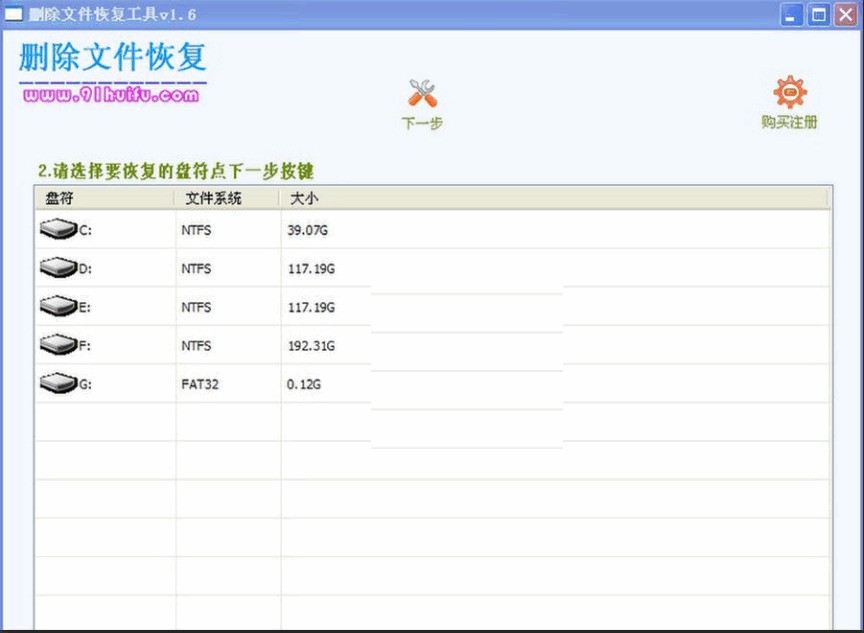Click the 下一步 tools icon

423,93
